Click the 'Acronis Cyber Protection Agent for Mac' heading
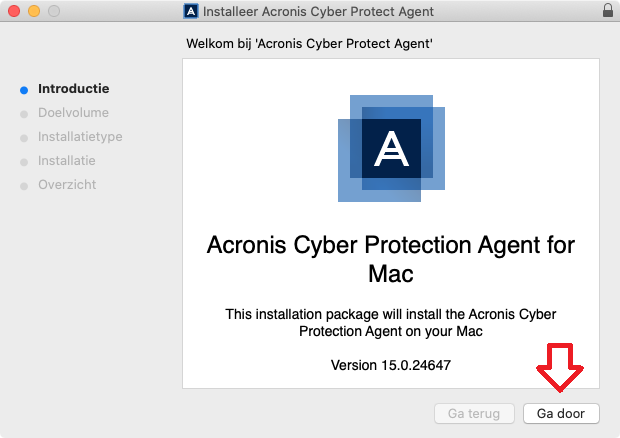The height and width of the screenshot is (438, 620). coord(391,259)
